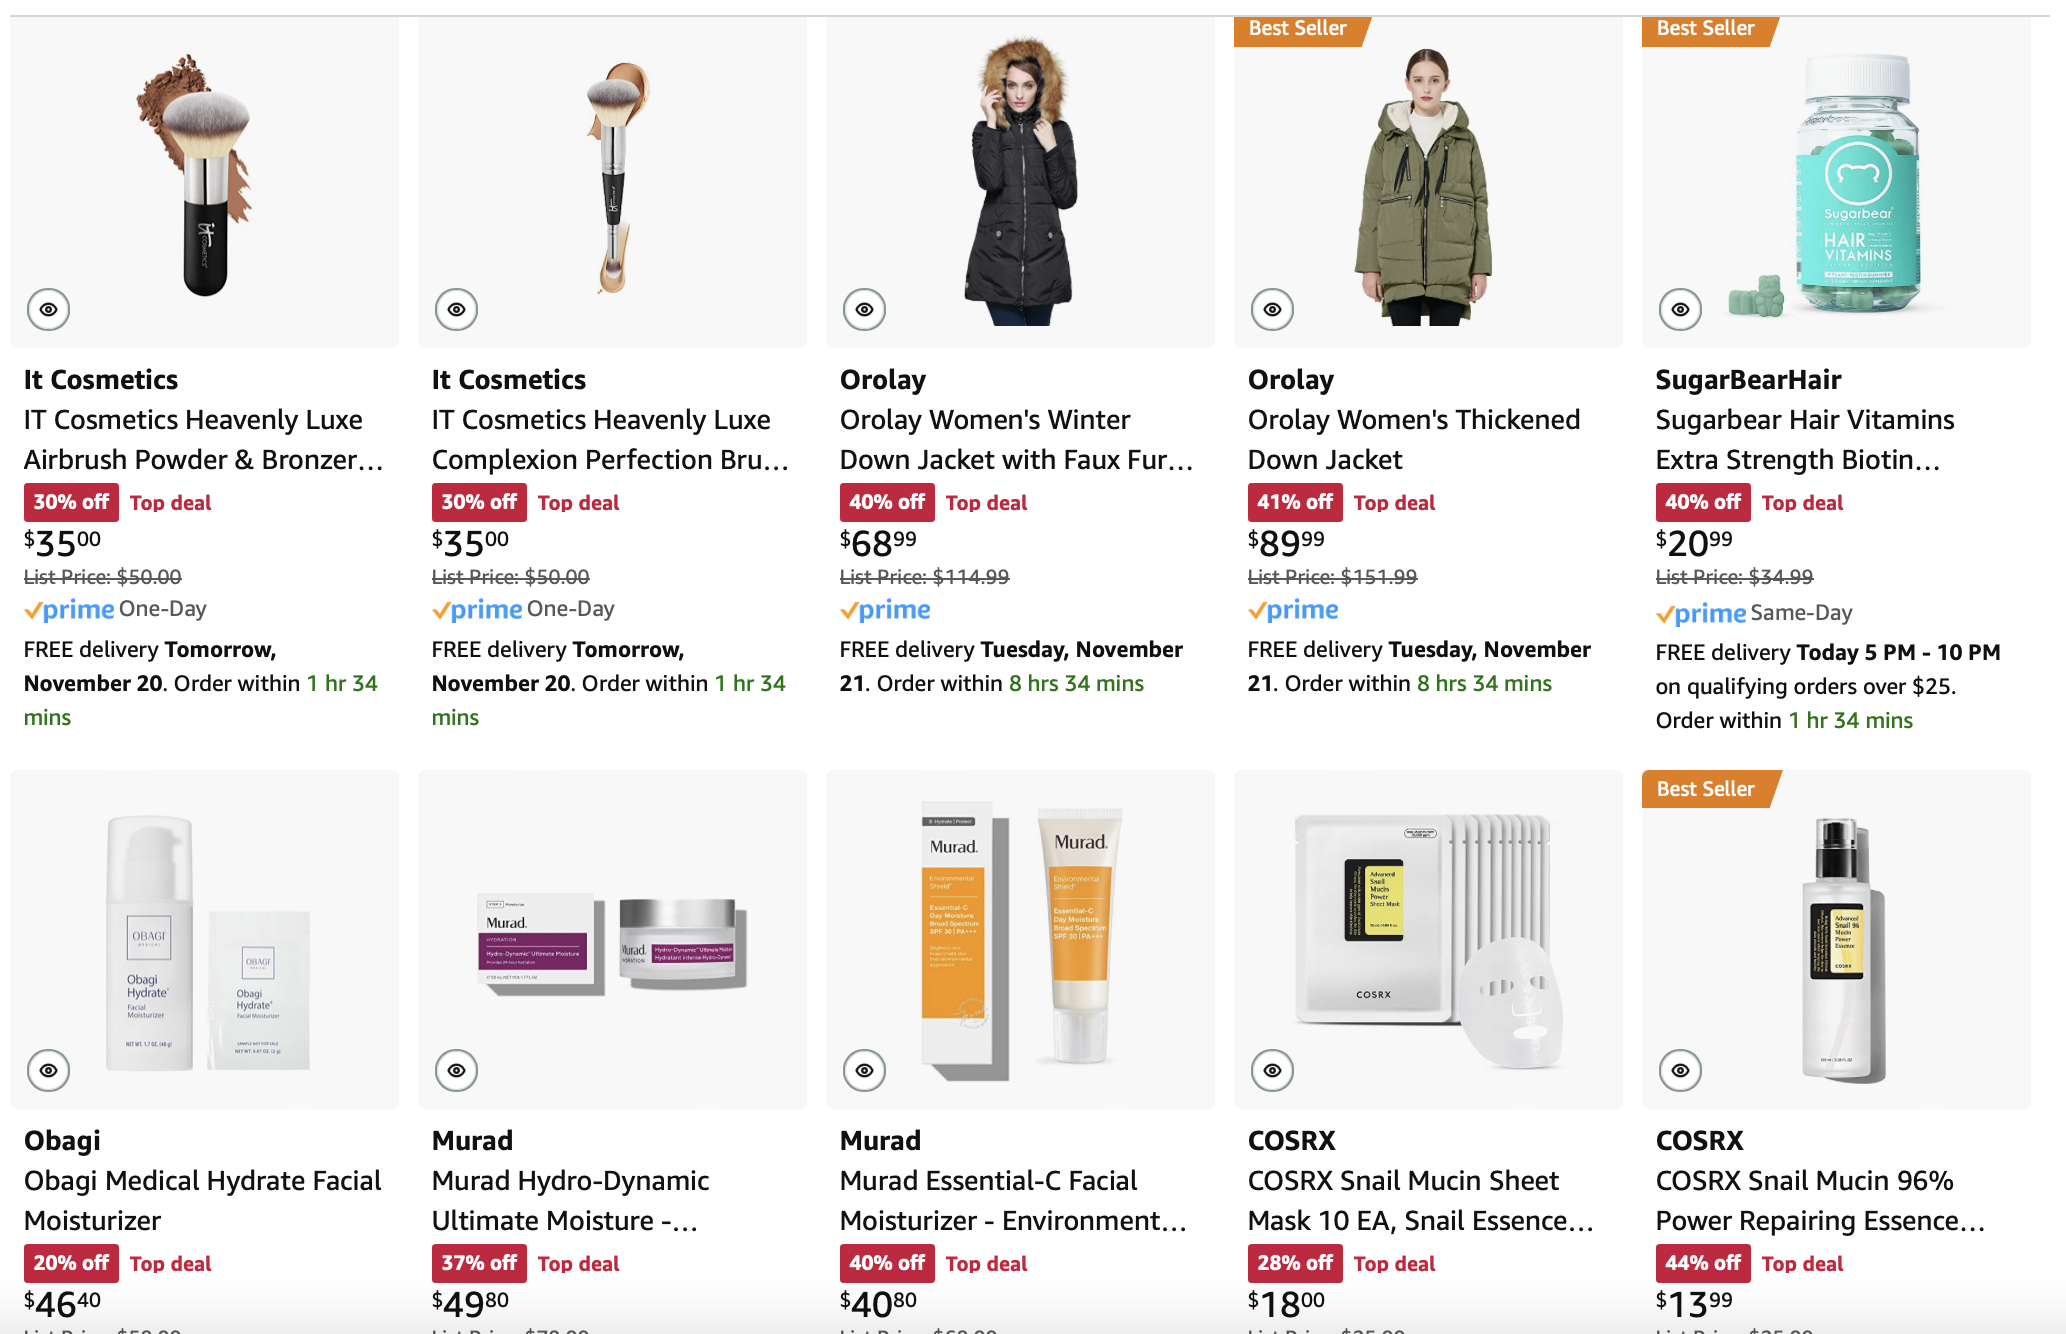
Task: Open Sugarbear Hair Vitamins Extra Strength title
Action: coord(1805,440)
